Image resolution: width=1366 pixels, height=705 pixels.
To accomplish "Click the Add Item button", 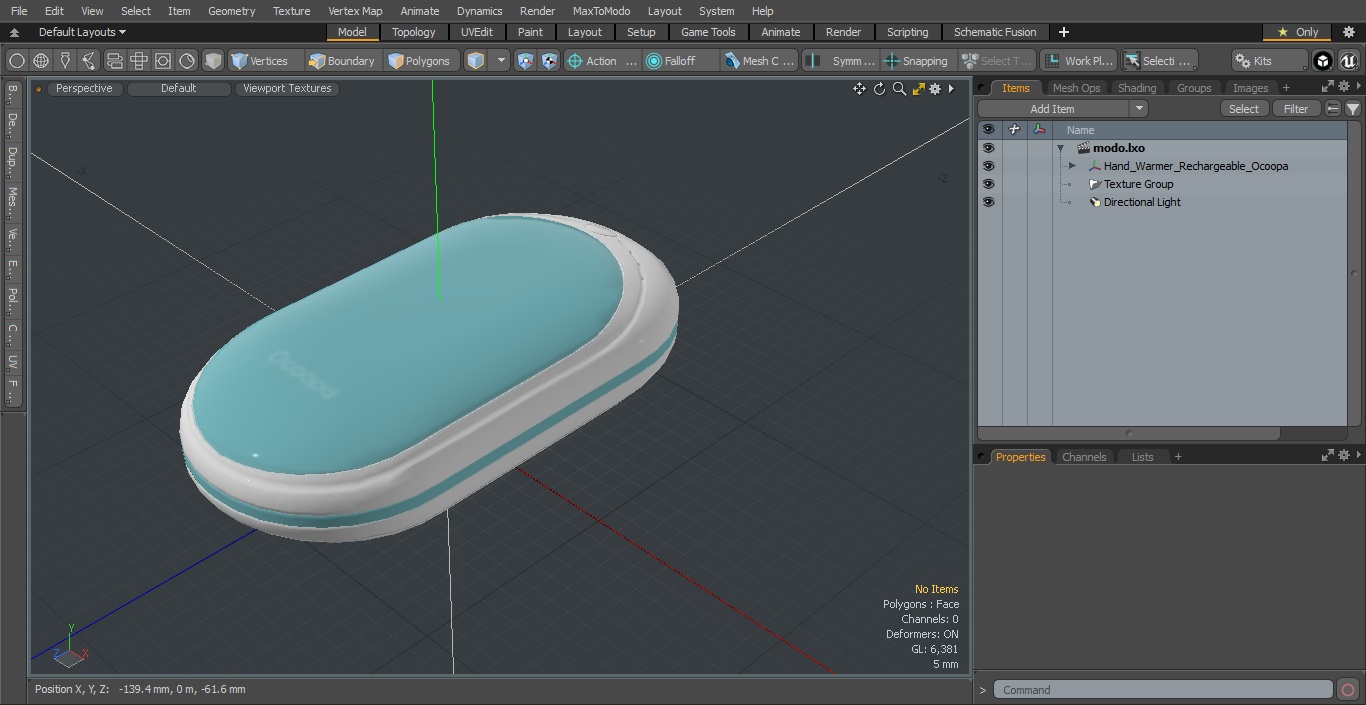I will [x=1053, y=109].
